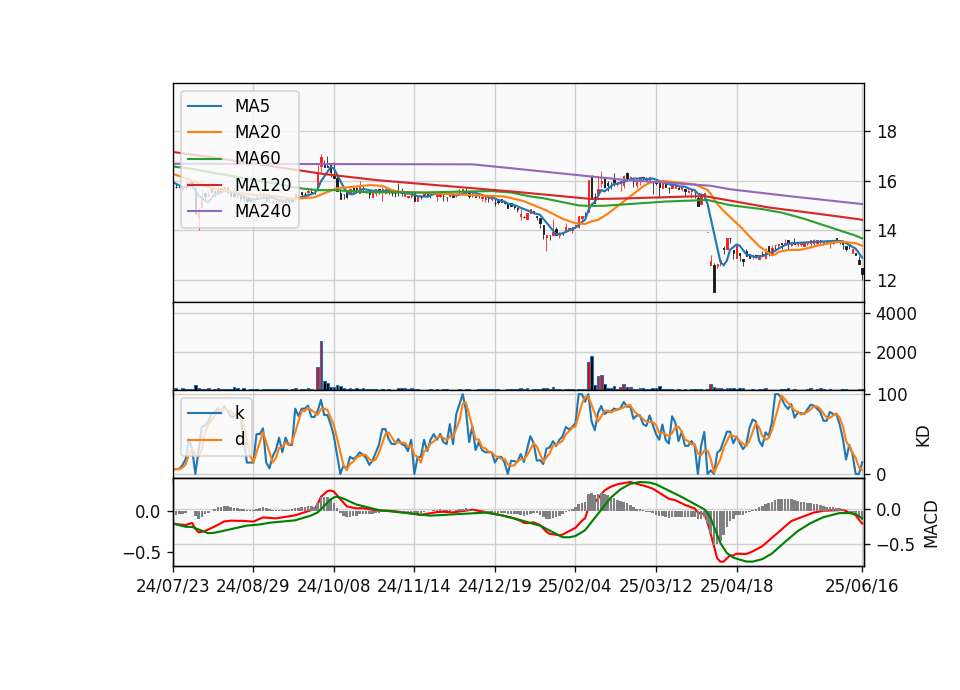
Task: Click the long black candlestick in April 2025
Action: click(714, 279)
